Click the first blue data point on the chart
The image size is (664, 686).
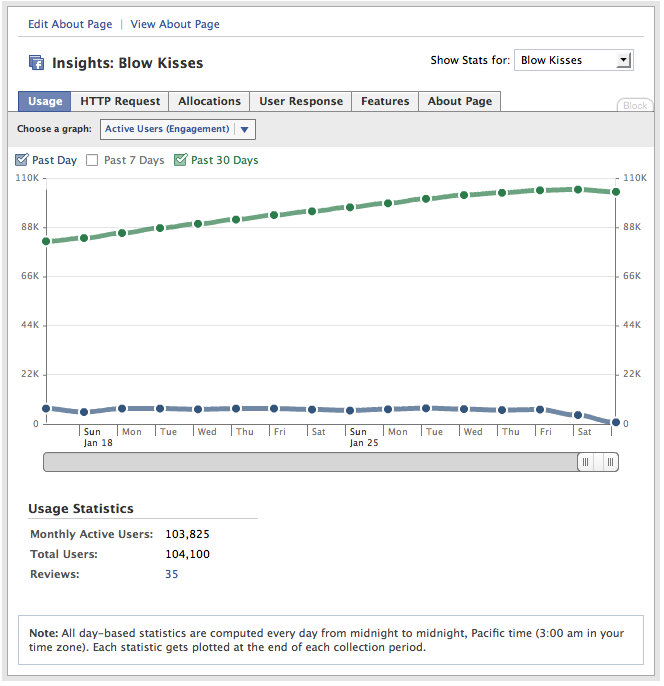pyautogui.click(x=46, y=408)
